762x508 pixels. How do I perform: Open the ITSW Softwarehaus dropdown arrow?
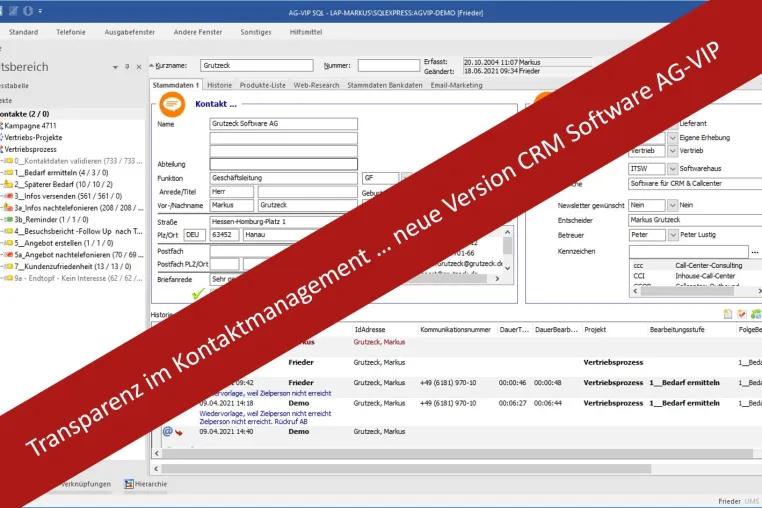[672, 169]
